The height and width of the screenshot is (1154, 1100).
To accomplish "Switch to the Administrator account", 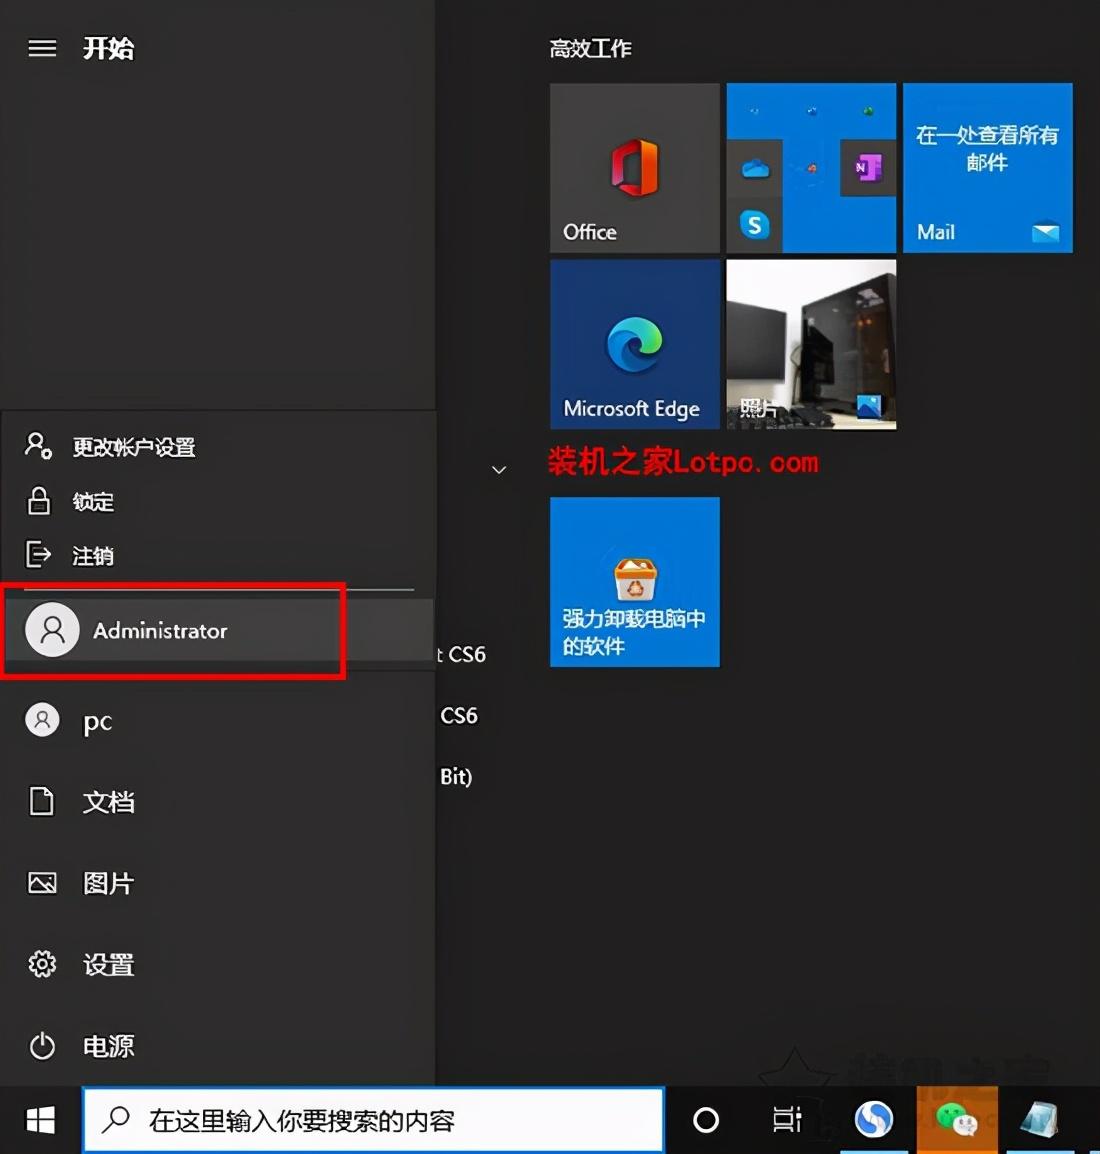I will [x=160, y=630].
